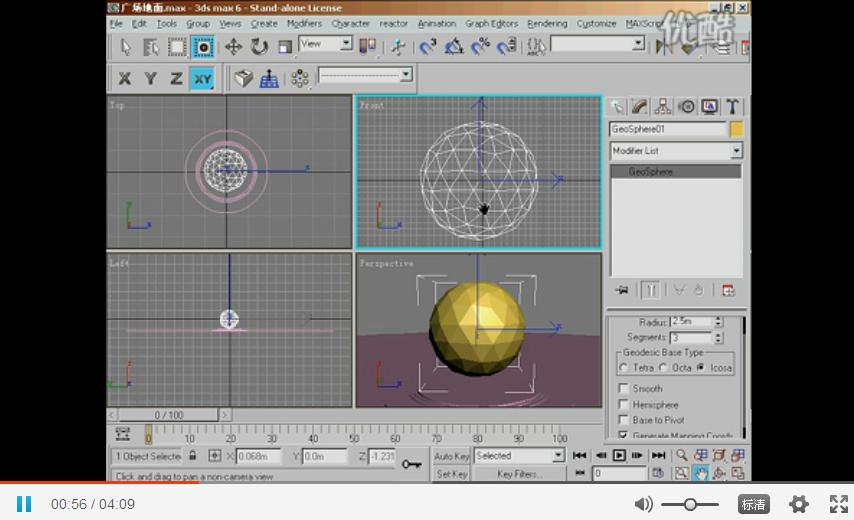Open the Modify command panel tab

[x=639, y=107]
